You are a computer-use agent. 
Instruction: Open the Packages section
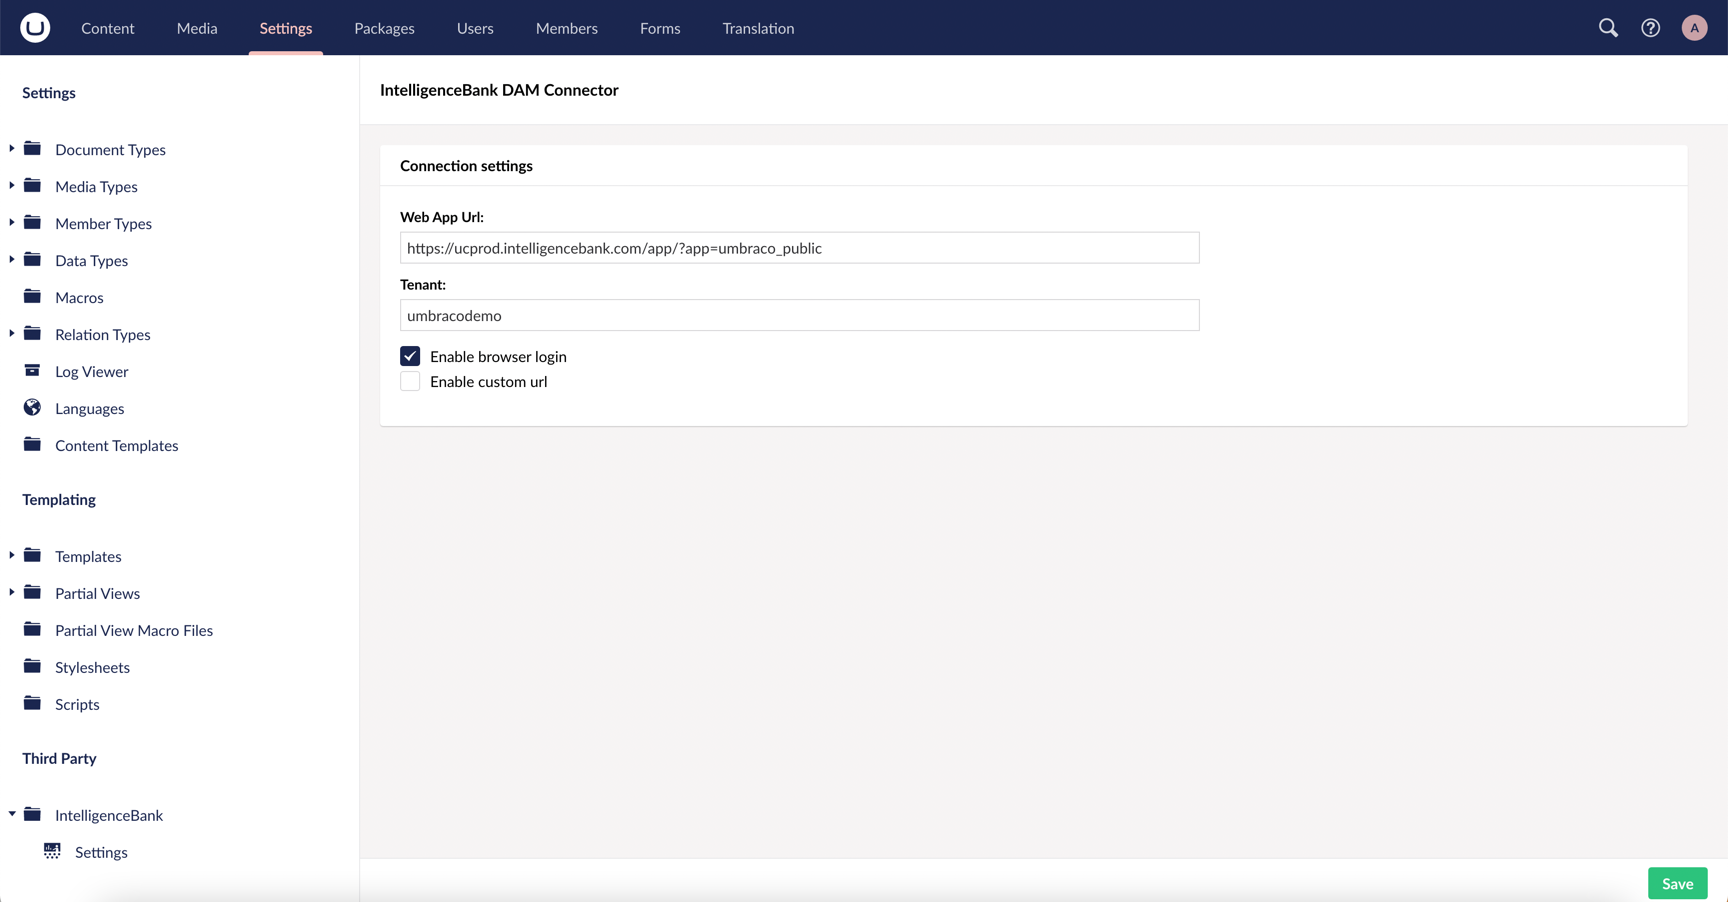pos(384,28)
